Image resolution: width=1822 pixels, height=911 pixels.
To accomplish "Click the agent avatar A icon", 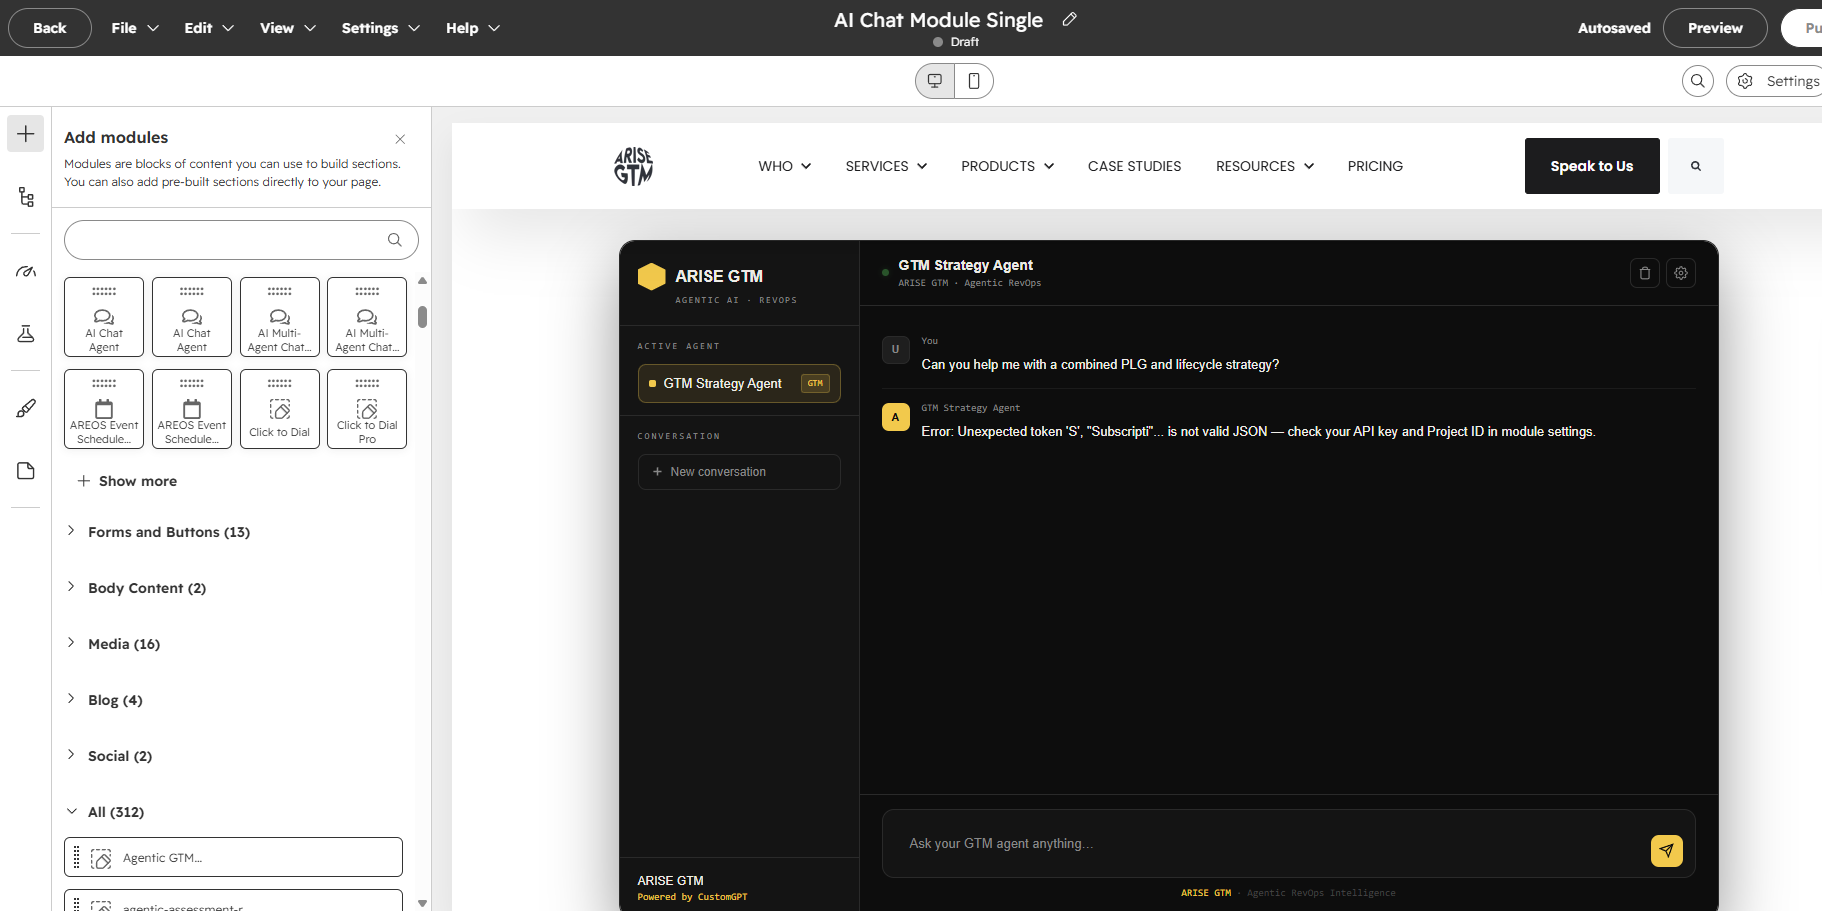I will coord(896,417).
